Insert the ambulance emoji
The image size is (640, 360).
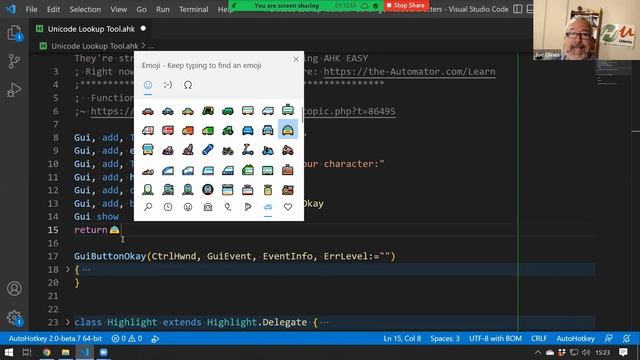click(148, 130)
